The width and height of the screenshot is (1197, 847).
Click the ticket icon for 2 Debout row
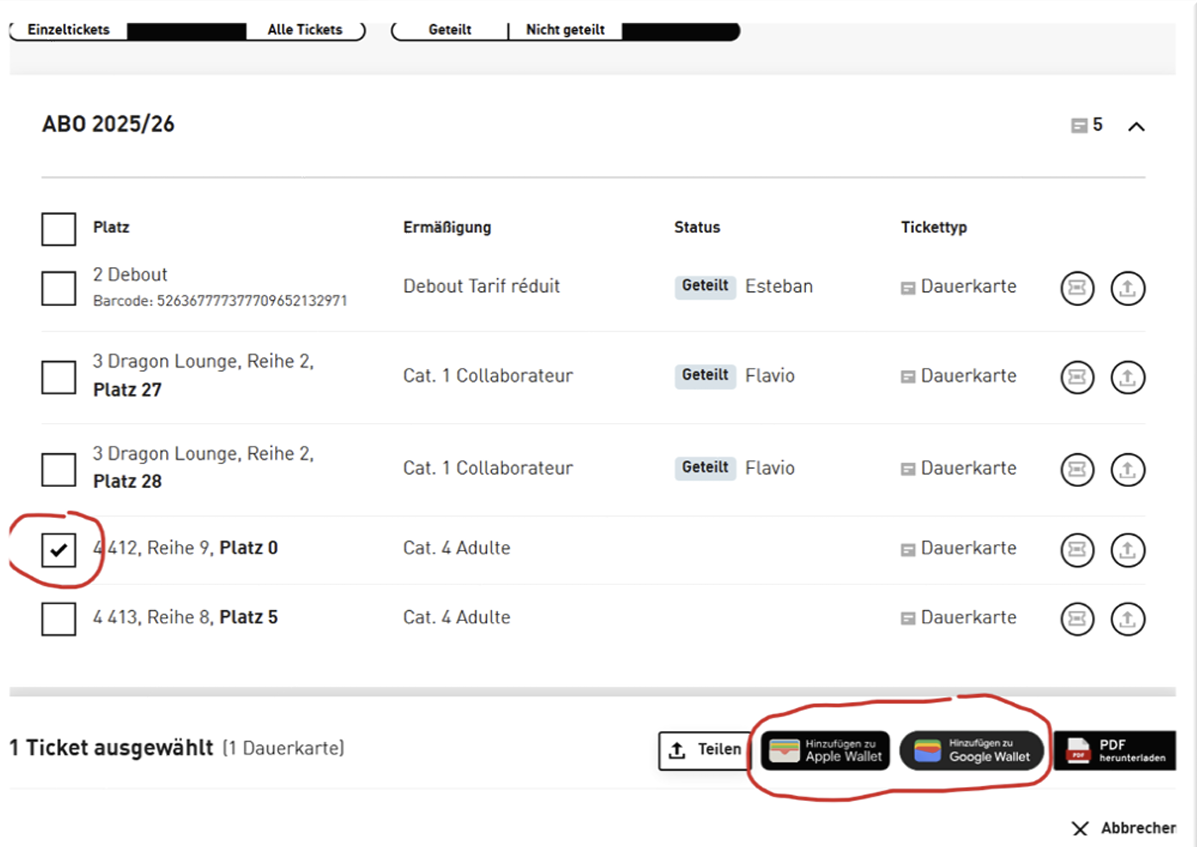pos(1077,288)
